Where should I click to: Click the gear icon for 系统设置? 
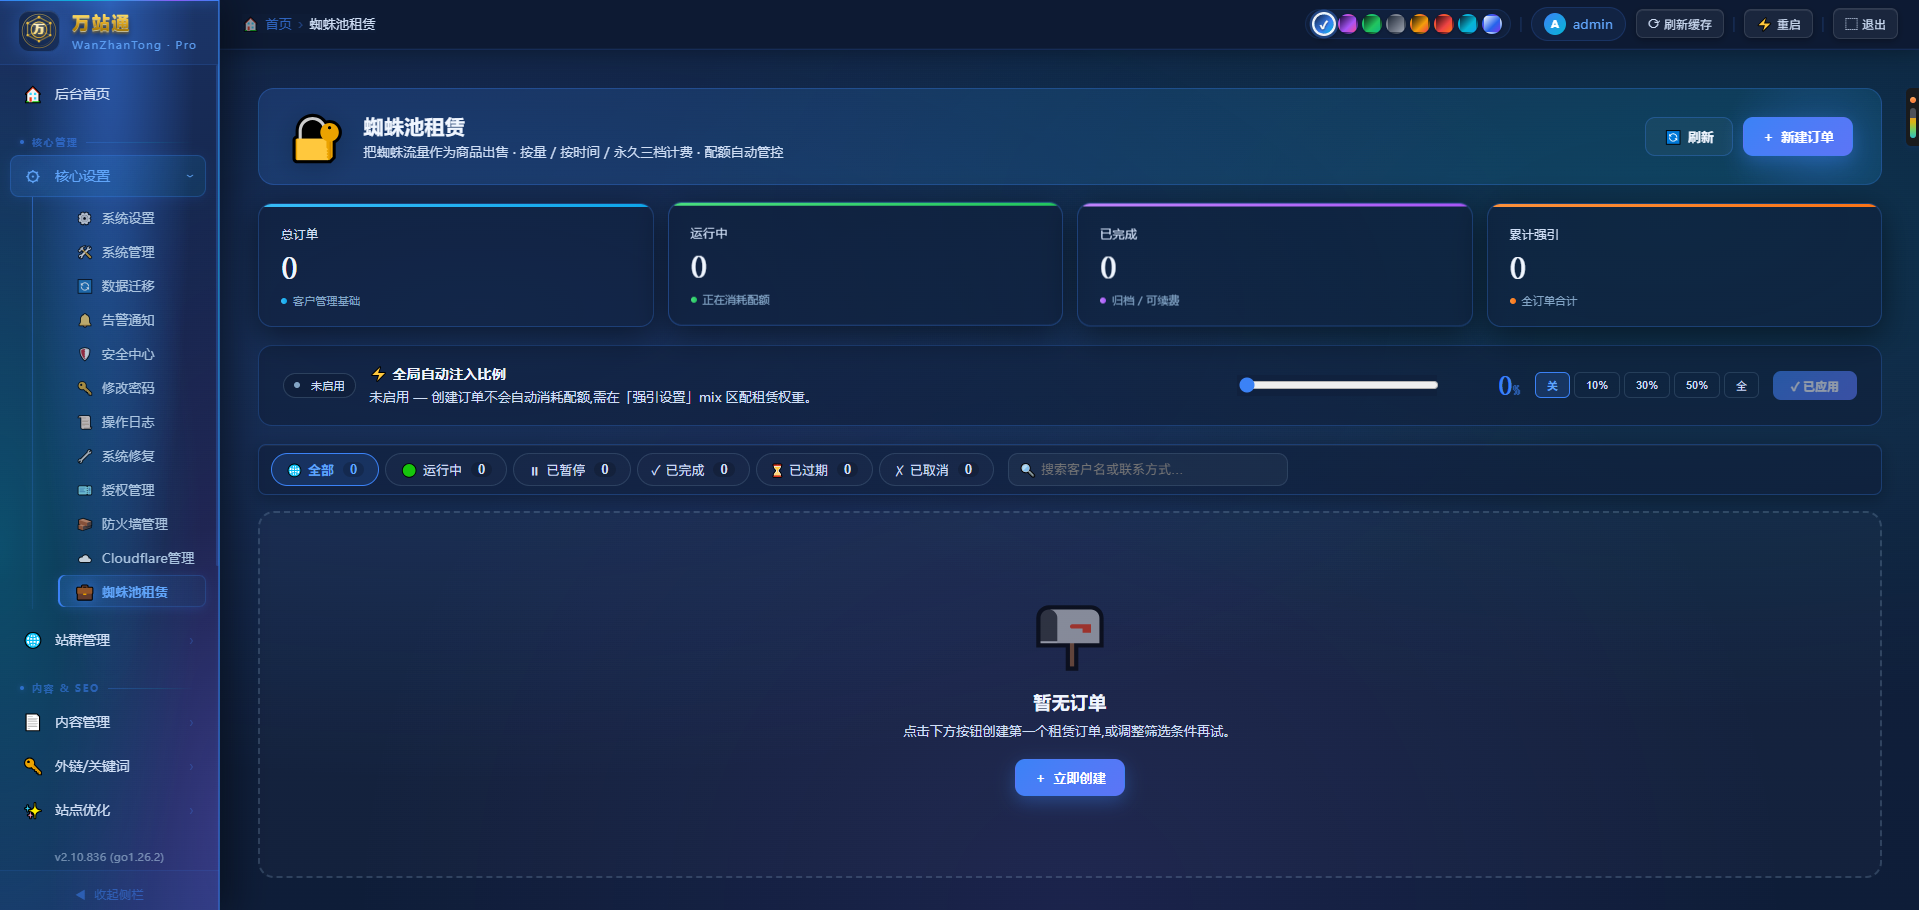[x=85, y=218]
